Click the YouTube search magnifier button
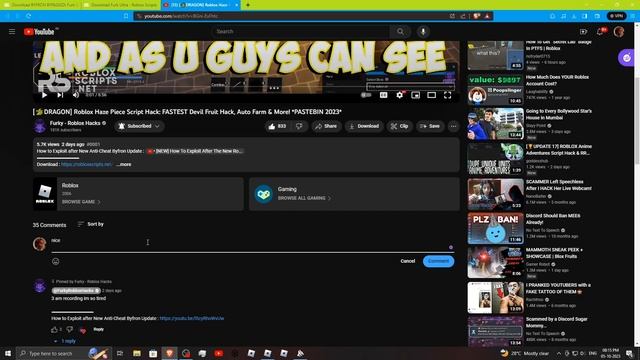640x360 pixels. click(400, 31)
